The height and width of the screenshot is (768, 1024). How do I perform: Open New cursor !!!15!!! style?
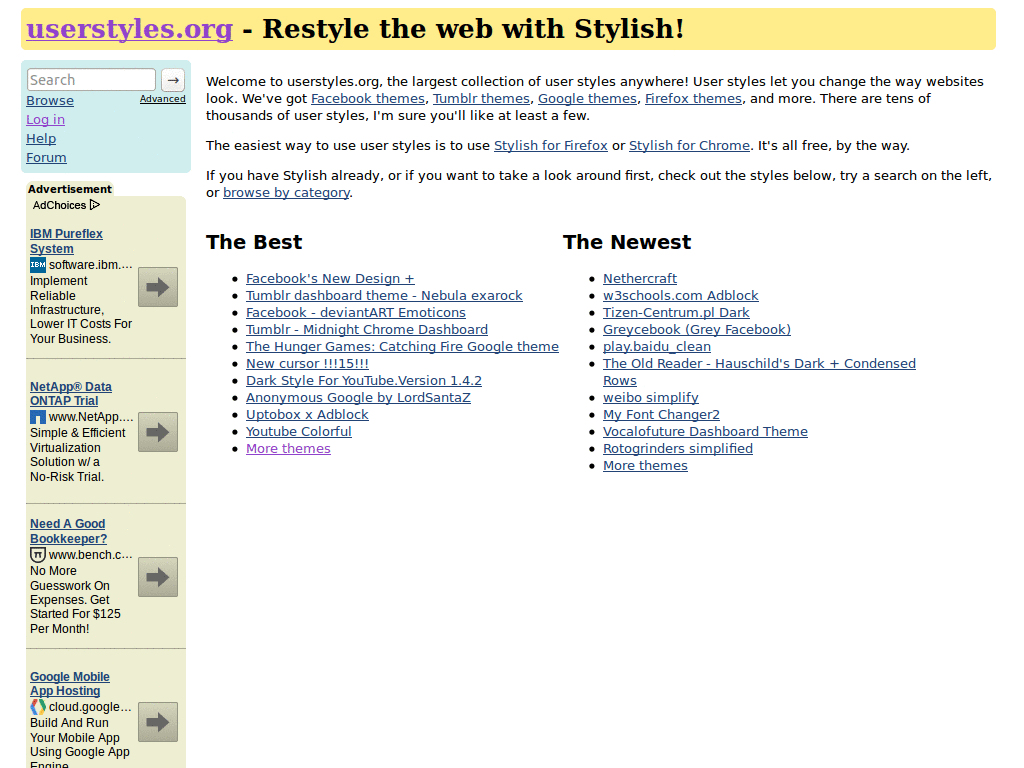[x=307, y=364]
